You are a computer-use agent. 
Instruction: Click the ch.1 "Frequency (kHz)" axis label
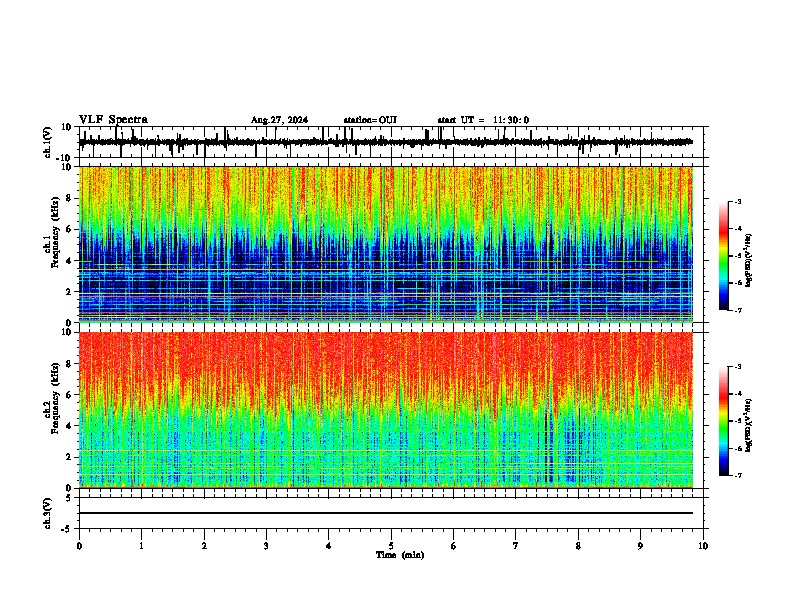(55, 232)
